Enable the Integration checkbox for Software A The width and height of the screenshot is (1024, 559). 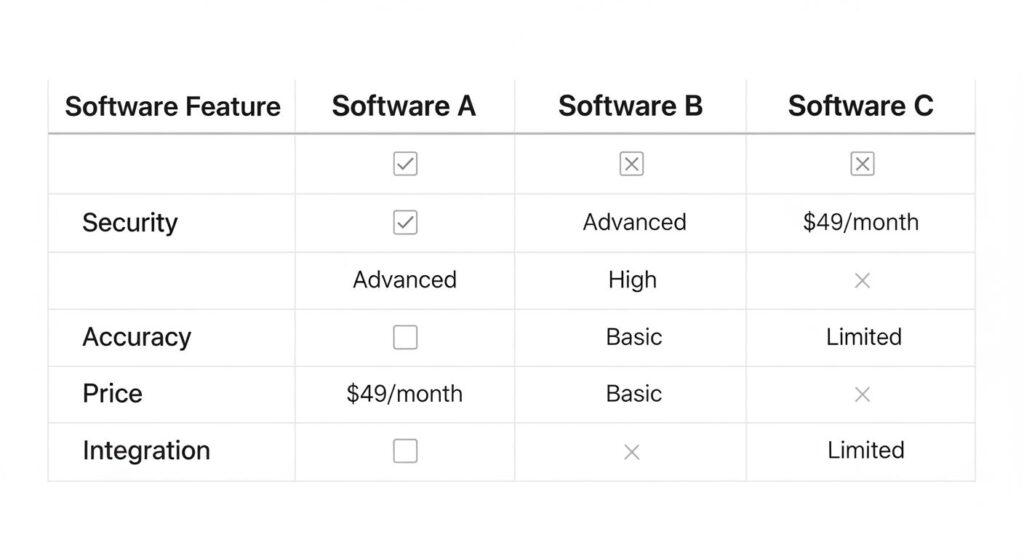pyautogui.click(x=405, y=452)
